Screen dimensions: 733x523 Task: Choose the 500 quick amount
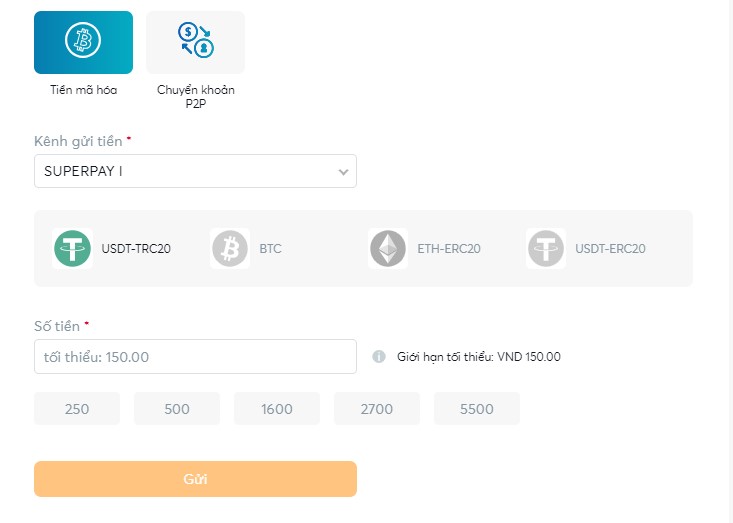177,409
